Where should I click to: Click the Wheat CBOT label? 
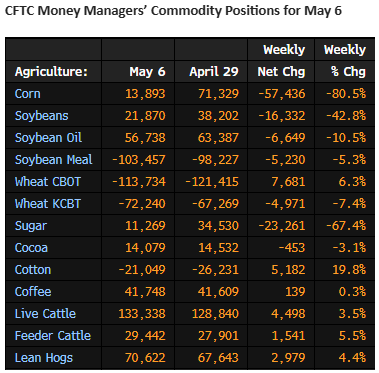(x=48, y=182)
